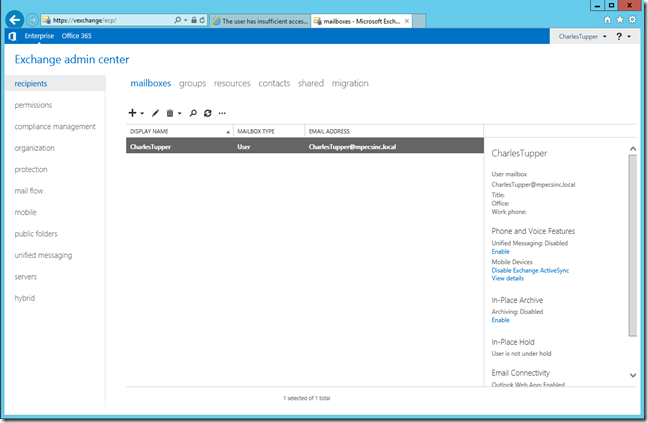The image size is (648, 423).
Task: Click the Edit pencil icon
Action: click(x=155, y=113)
